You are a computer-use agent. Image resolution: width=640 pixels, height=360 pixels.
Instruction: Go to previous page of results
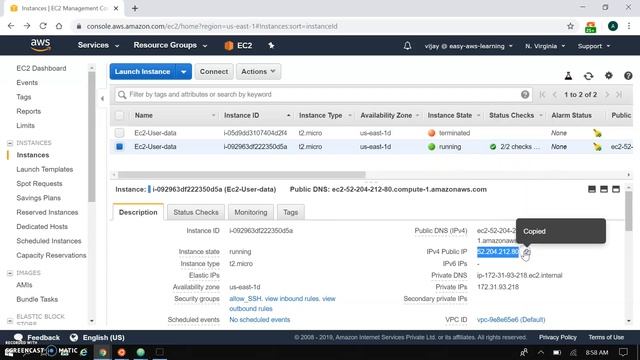click(554, 95)
